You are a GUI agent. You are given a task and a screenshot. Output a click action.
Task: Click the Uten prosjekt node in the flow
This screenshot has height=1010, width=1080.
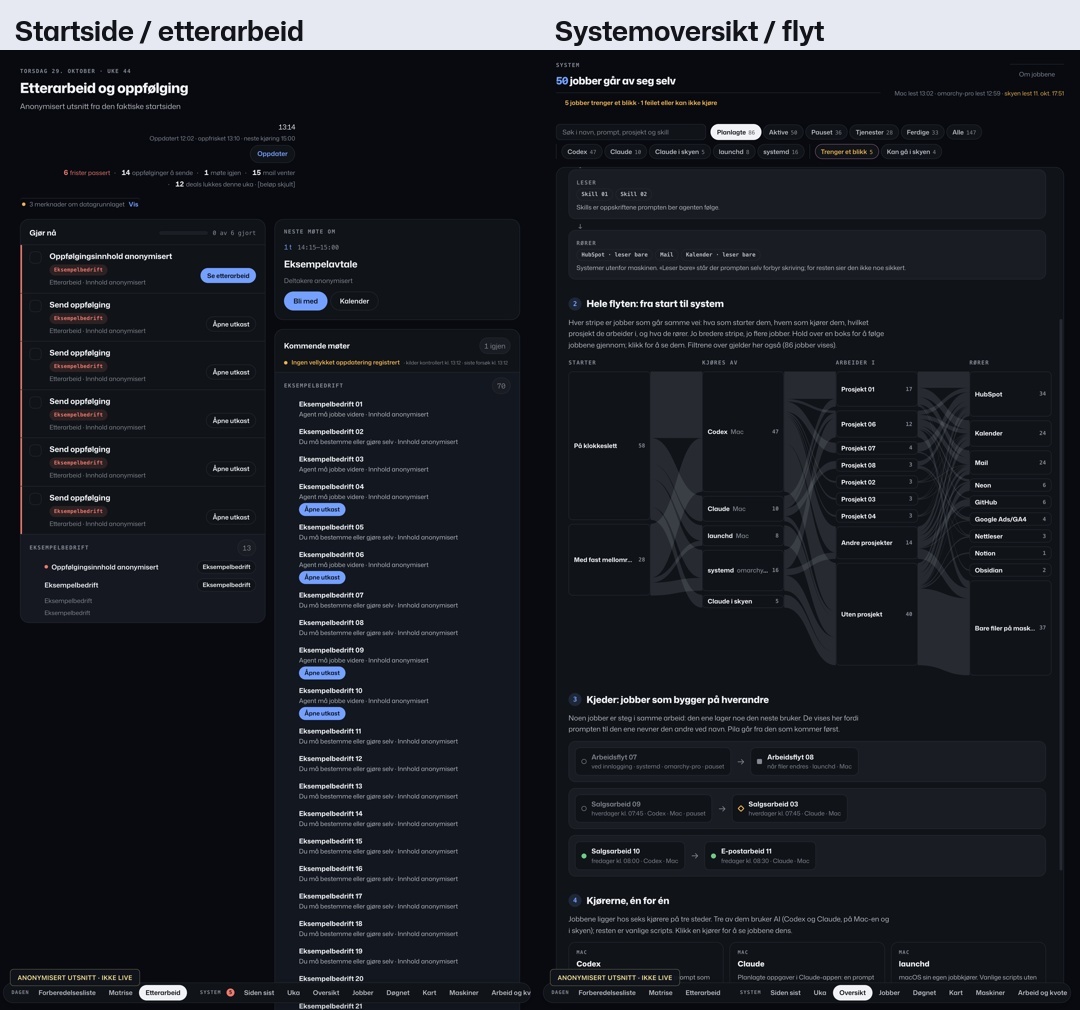[876, 614]
